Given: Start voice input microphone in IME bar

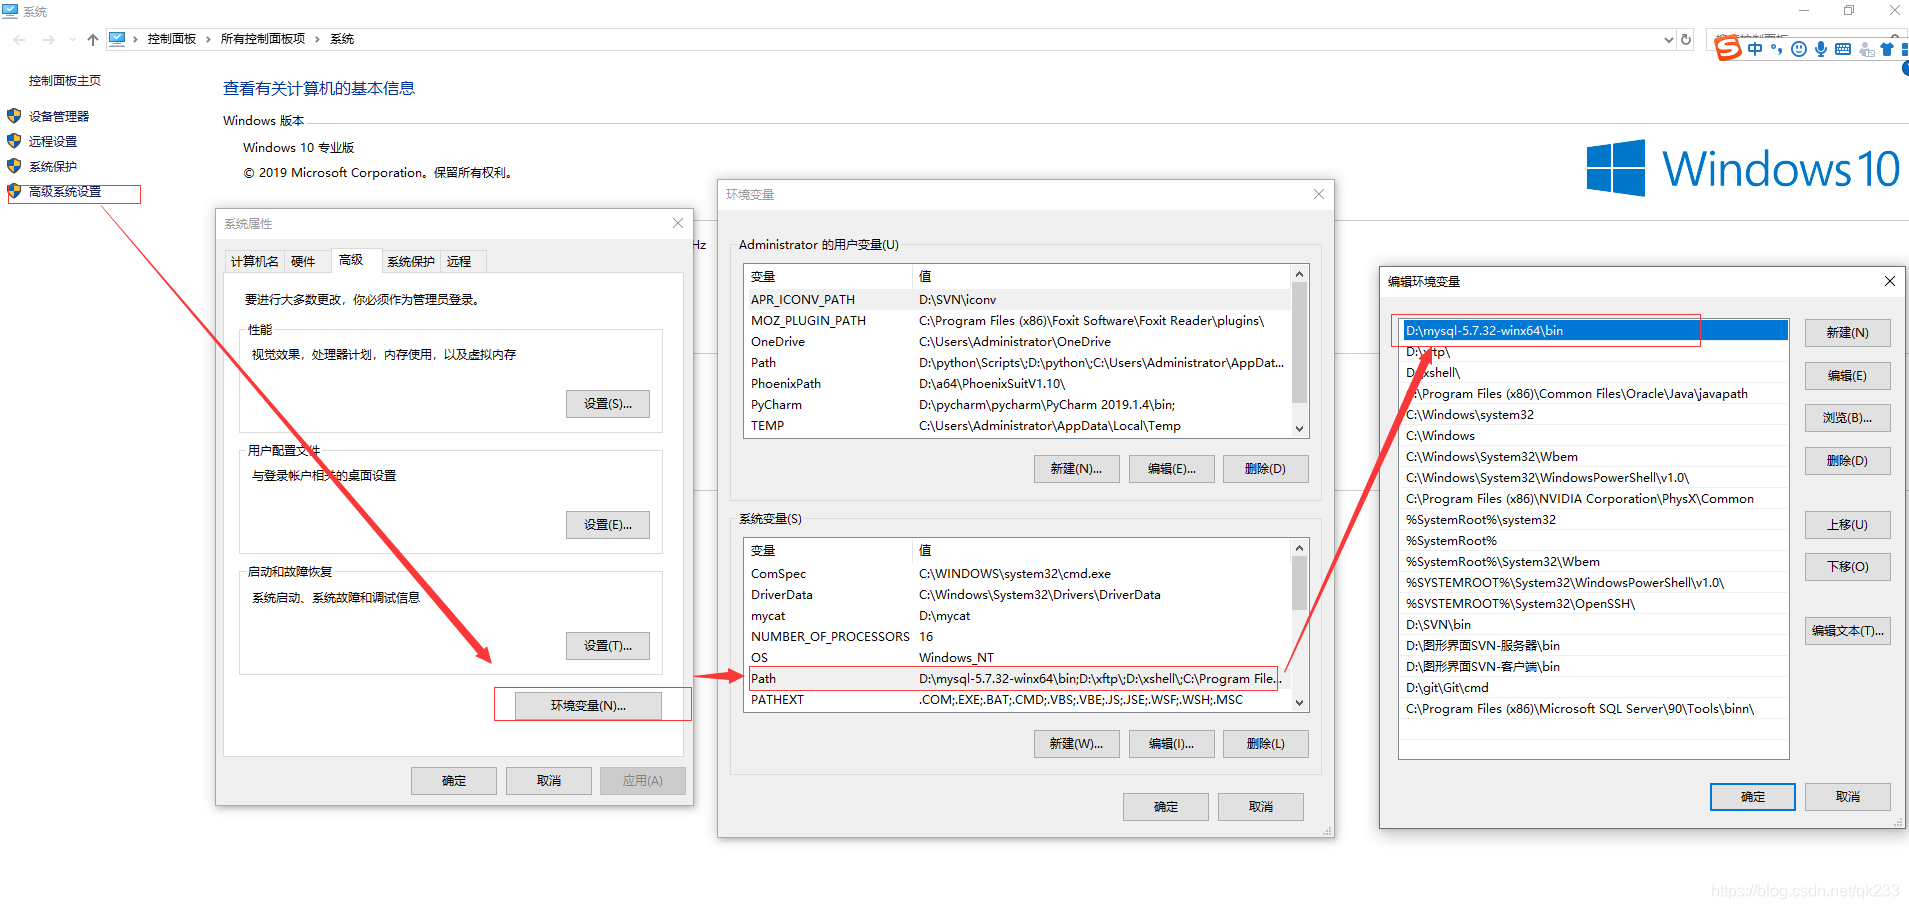Looking at the screenshot, I should coord(1821,49).
